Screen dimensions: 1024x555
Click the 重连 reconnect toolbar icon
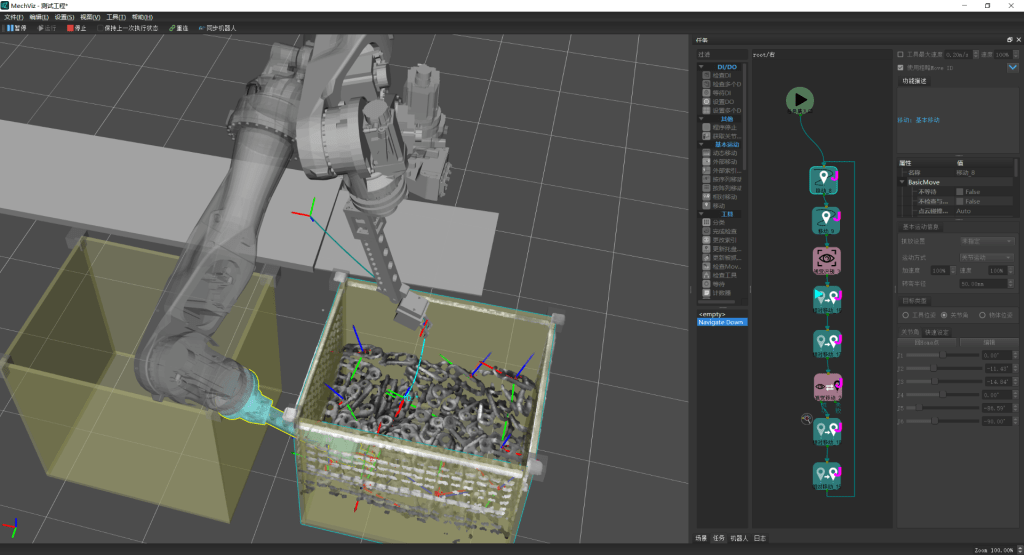tap(178, 28)
